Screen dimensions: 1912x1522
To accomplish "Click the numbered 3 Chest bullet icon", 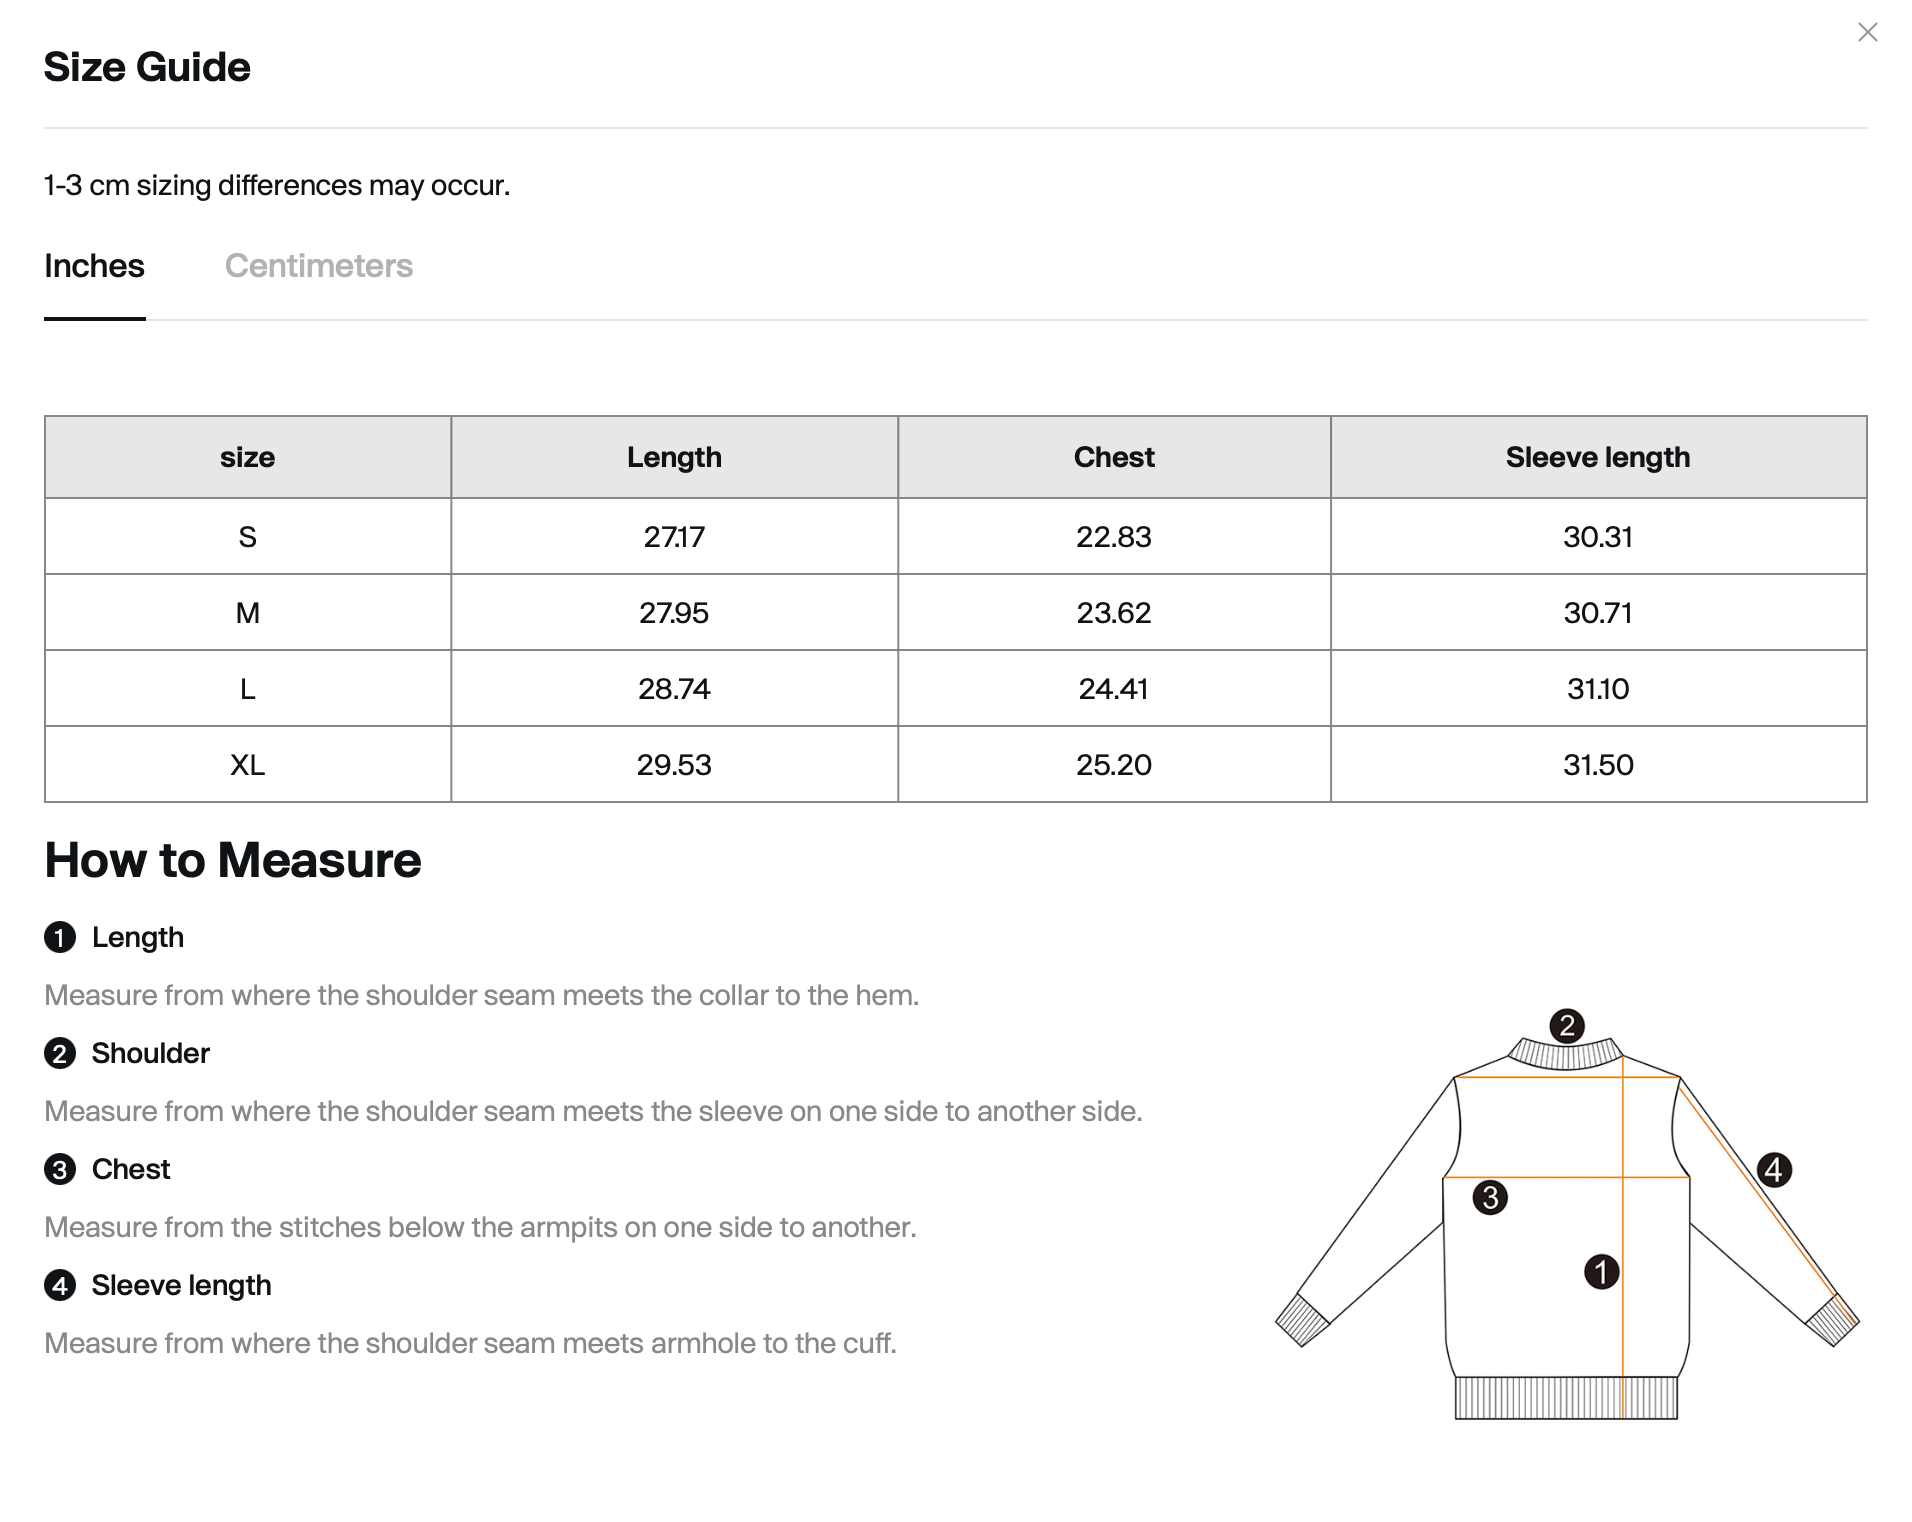I will tap(60, 1170).
